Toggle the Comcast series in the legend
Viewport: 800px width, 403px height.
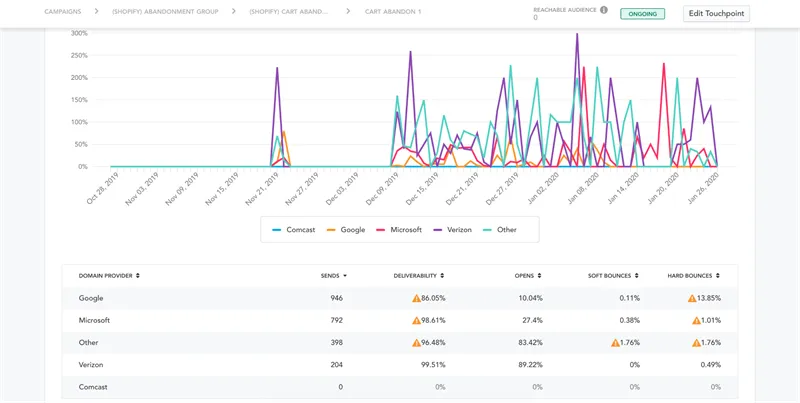click(x=293, y=230)
